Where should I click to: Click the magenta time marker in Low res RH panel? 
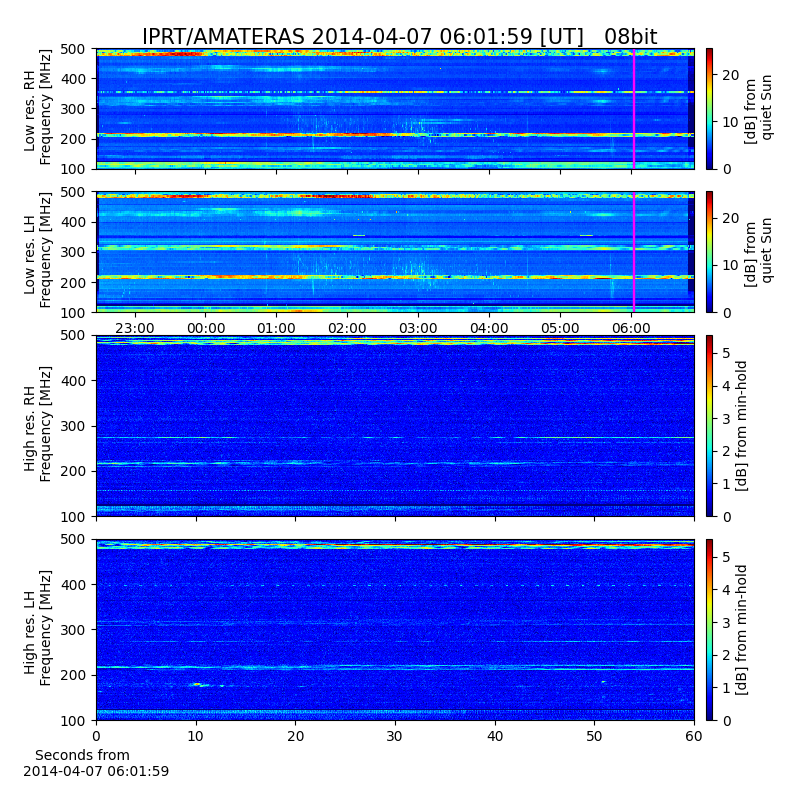point(634,108)
